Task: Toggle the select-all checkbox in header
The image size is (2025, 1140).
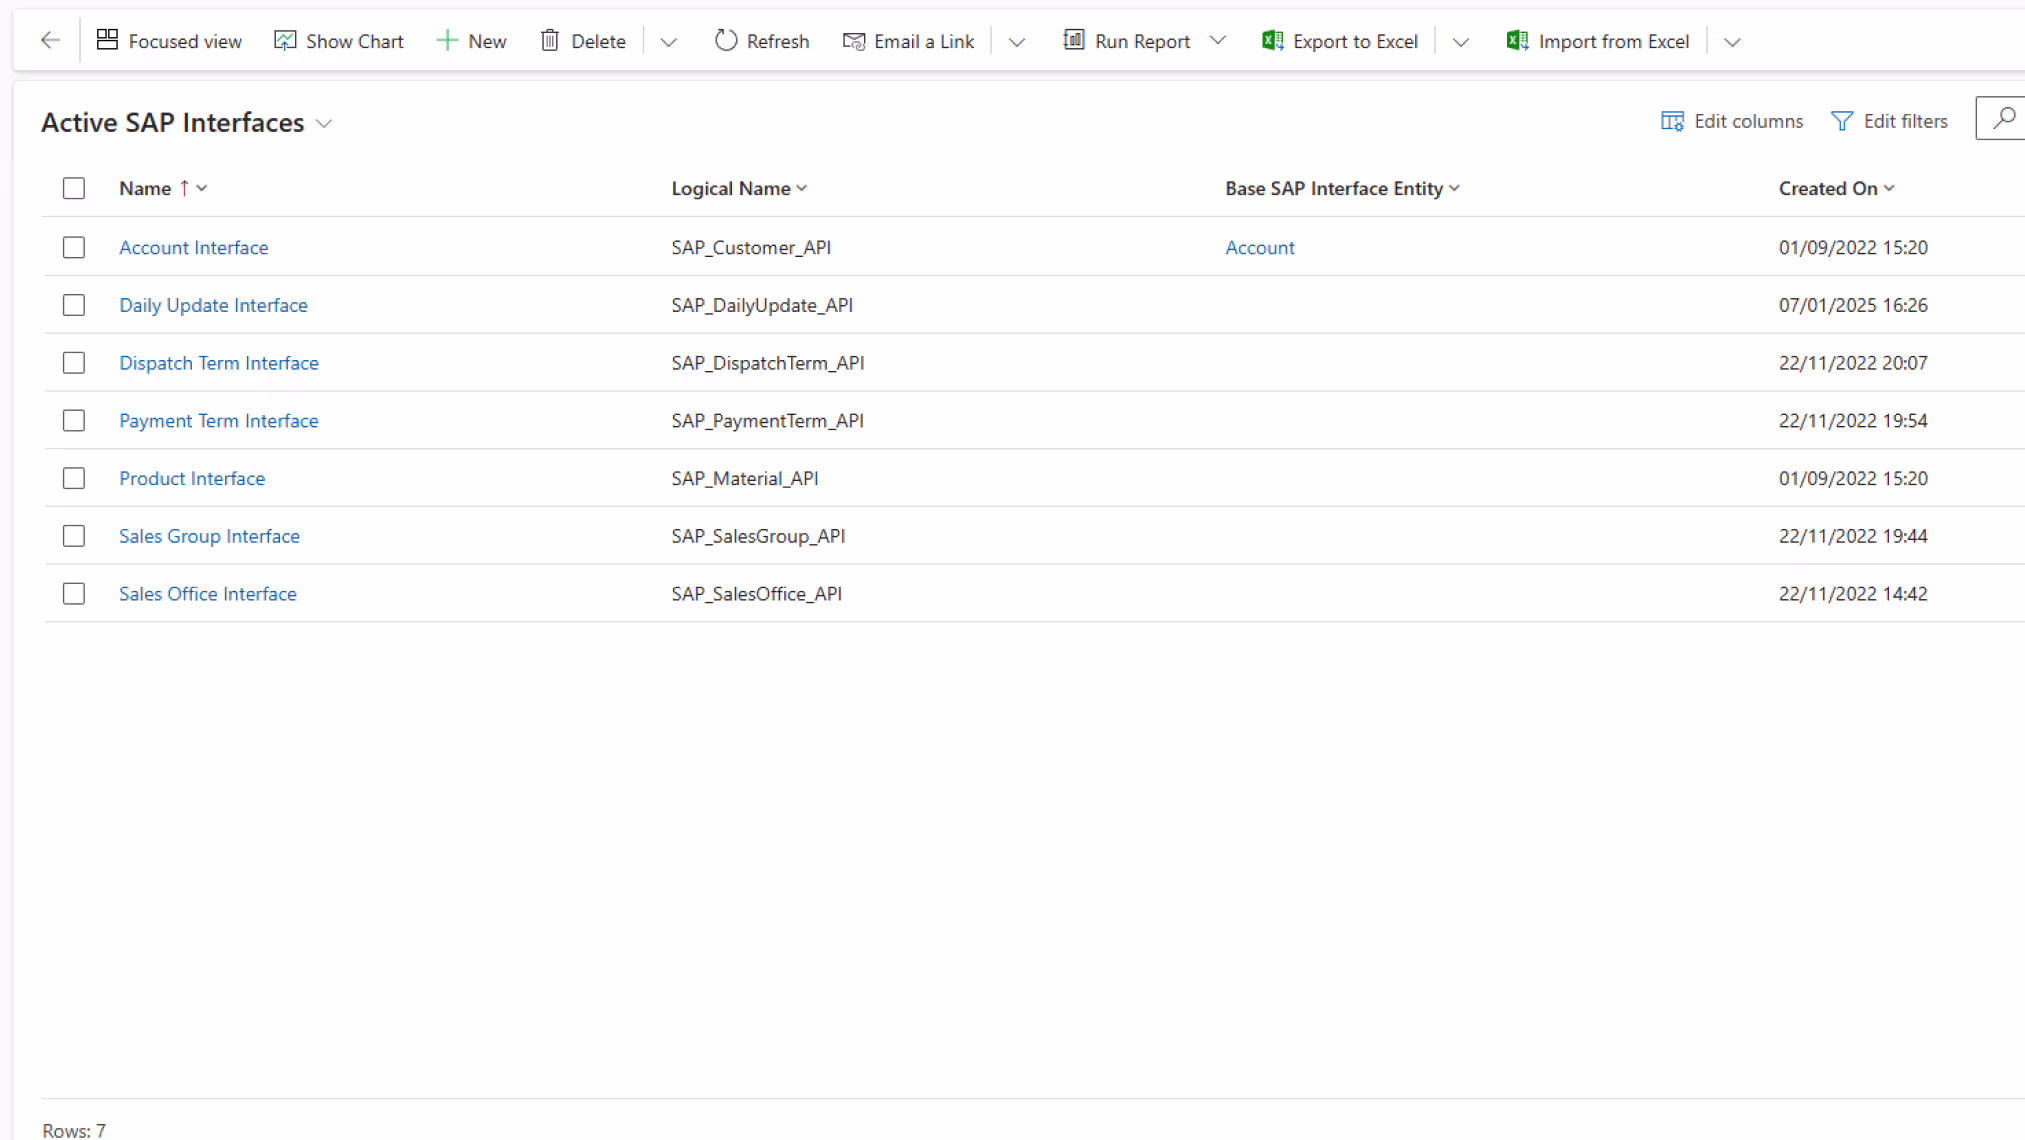Action: (x=74, y=188)
